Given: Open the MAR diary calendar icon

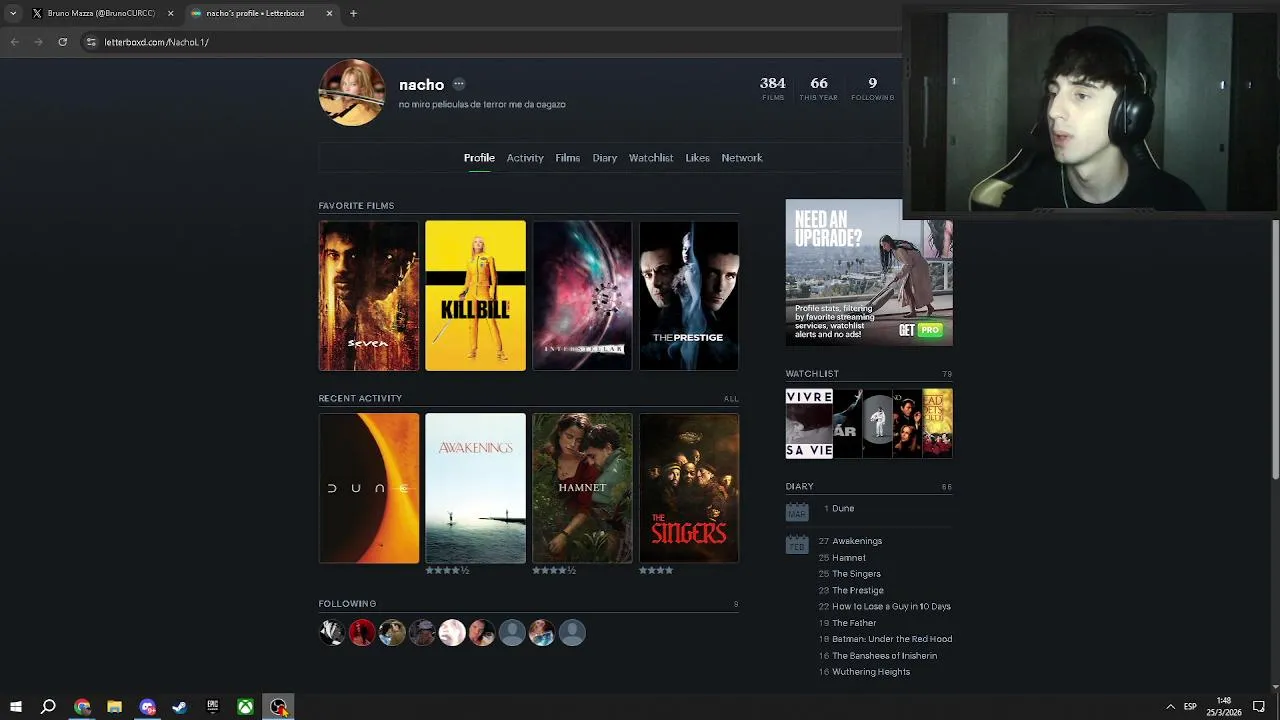Looking at the screenshot, I should click(x=797, y=512).
